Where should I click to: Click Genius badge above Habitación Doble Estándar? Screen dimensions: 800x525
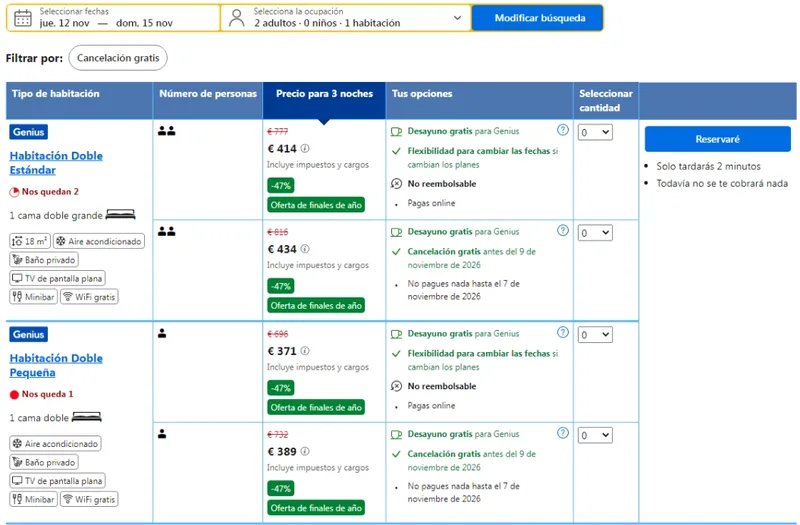click(x=29, y=132)
